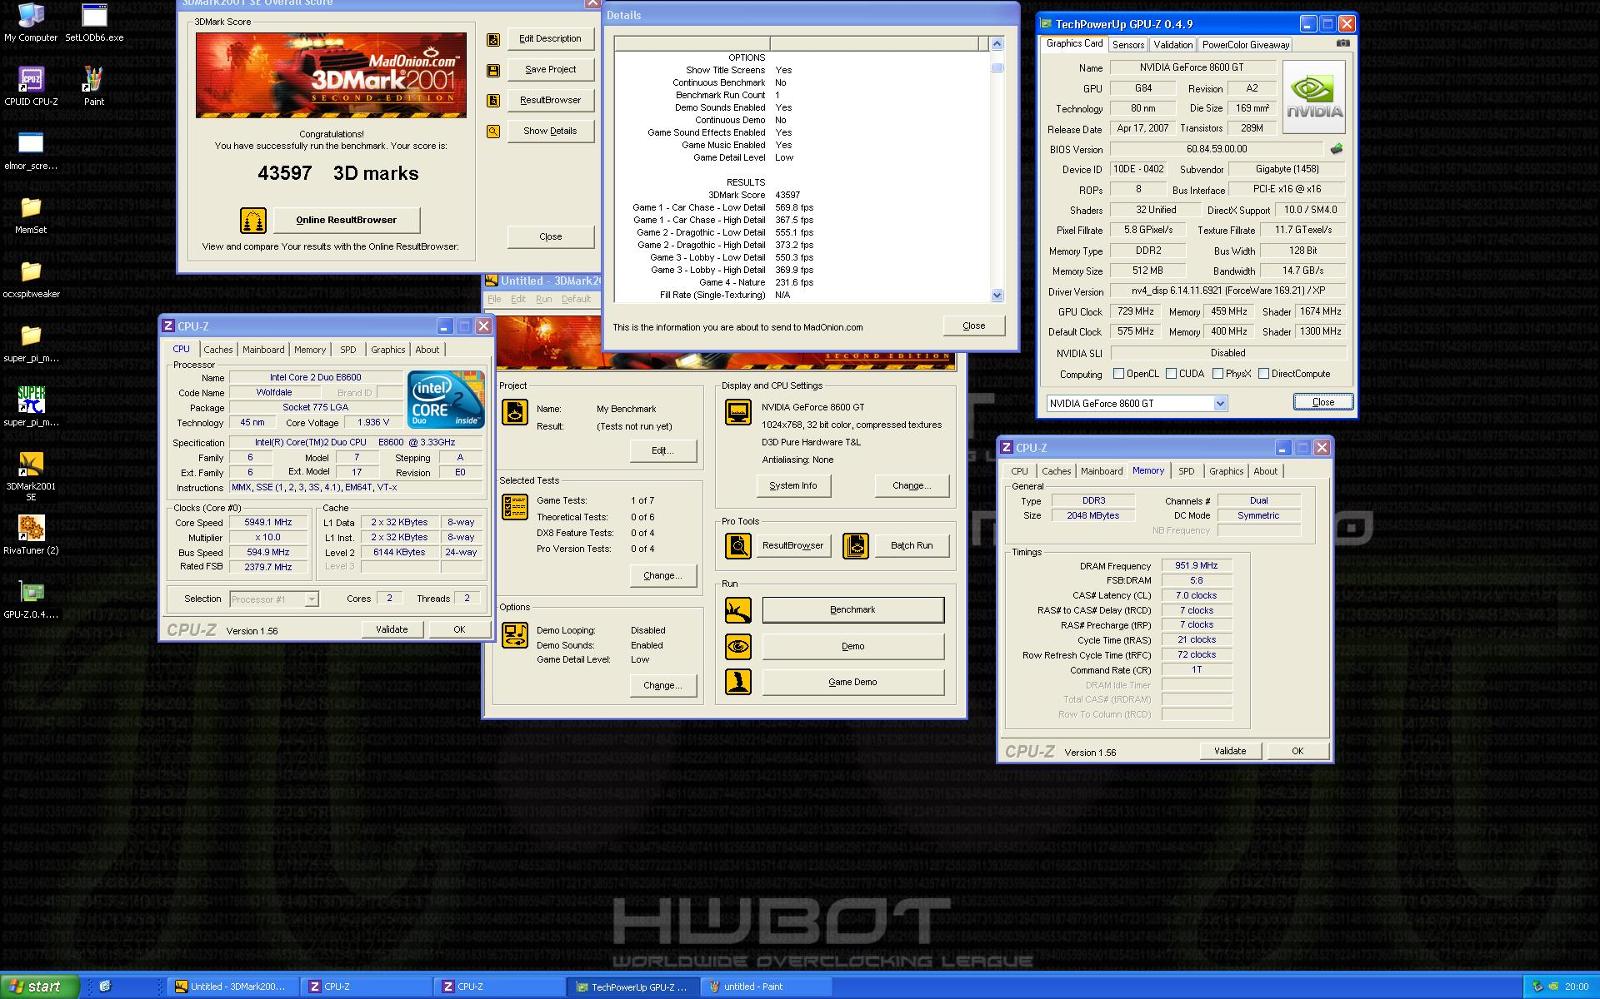Switch to Validation tab in GPU-Z
This screenshot has width=1600, height=999.
pyautogui.click(x=1173, y=45)
